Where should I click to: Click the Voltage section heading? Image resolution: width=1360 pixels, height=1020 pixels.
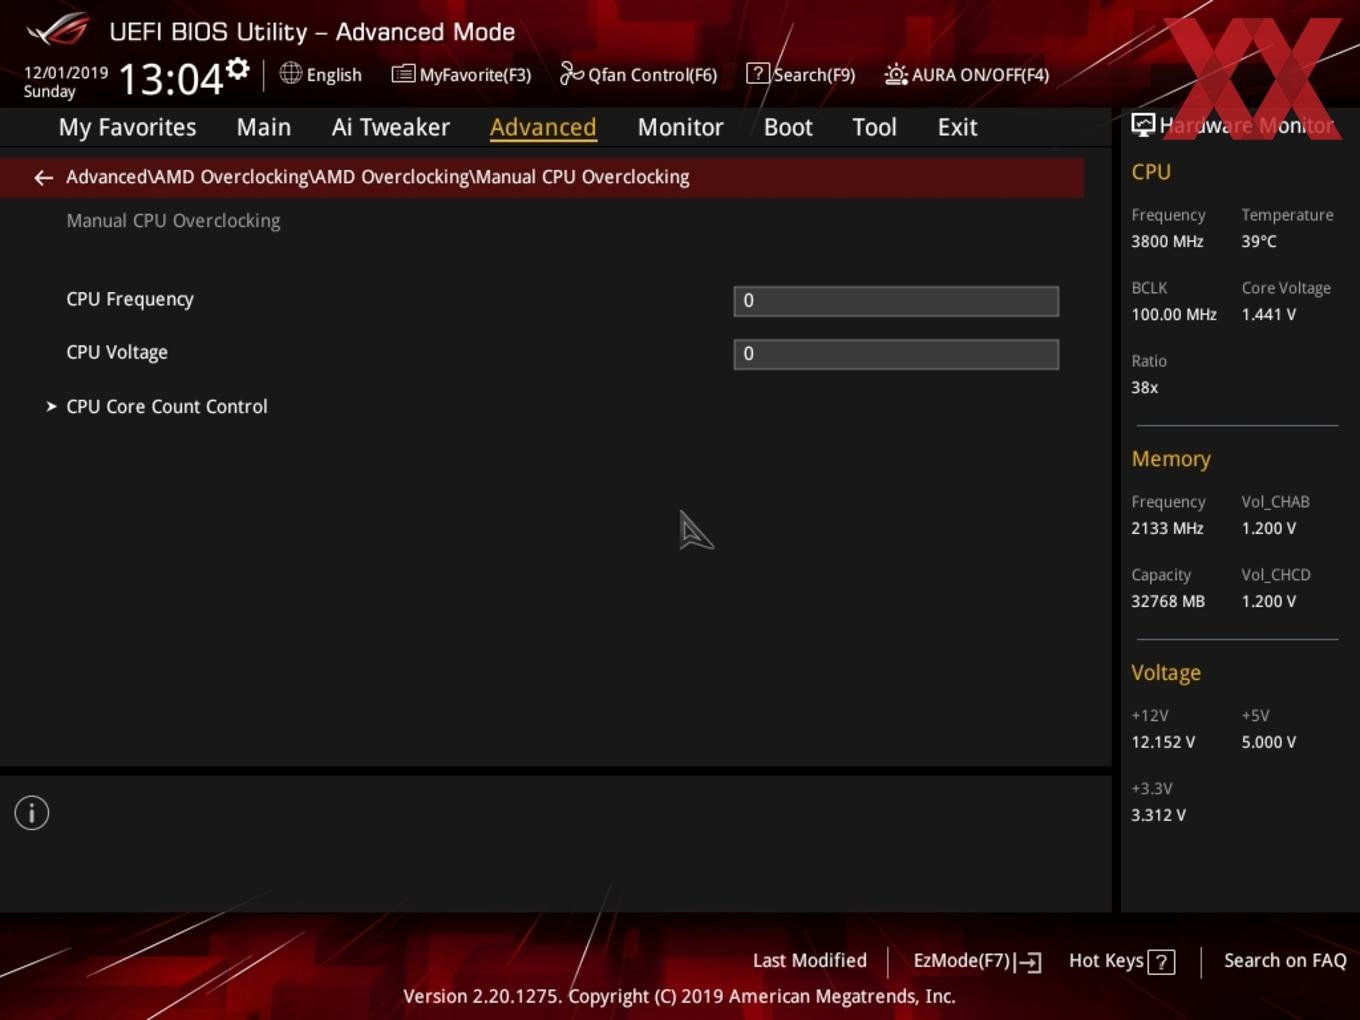1166,673
